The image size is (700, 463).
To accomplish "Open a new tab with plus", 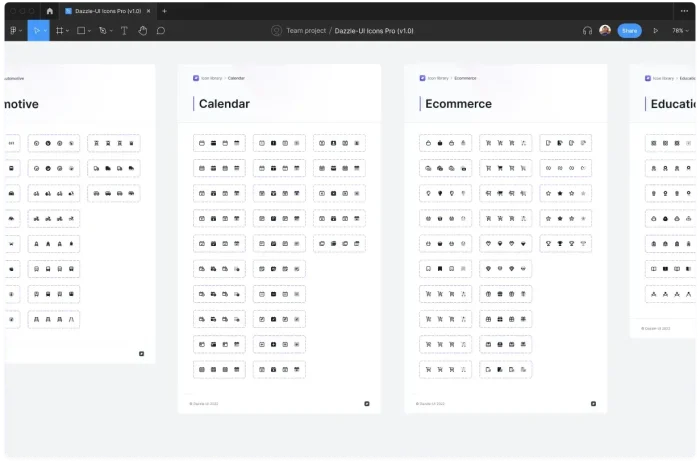I will [x=164, y=11].
